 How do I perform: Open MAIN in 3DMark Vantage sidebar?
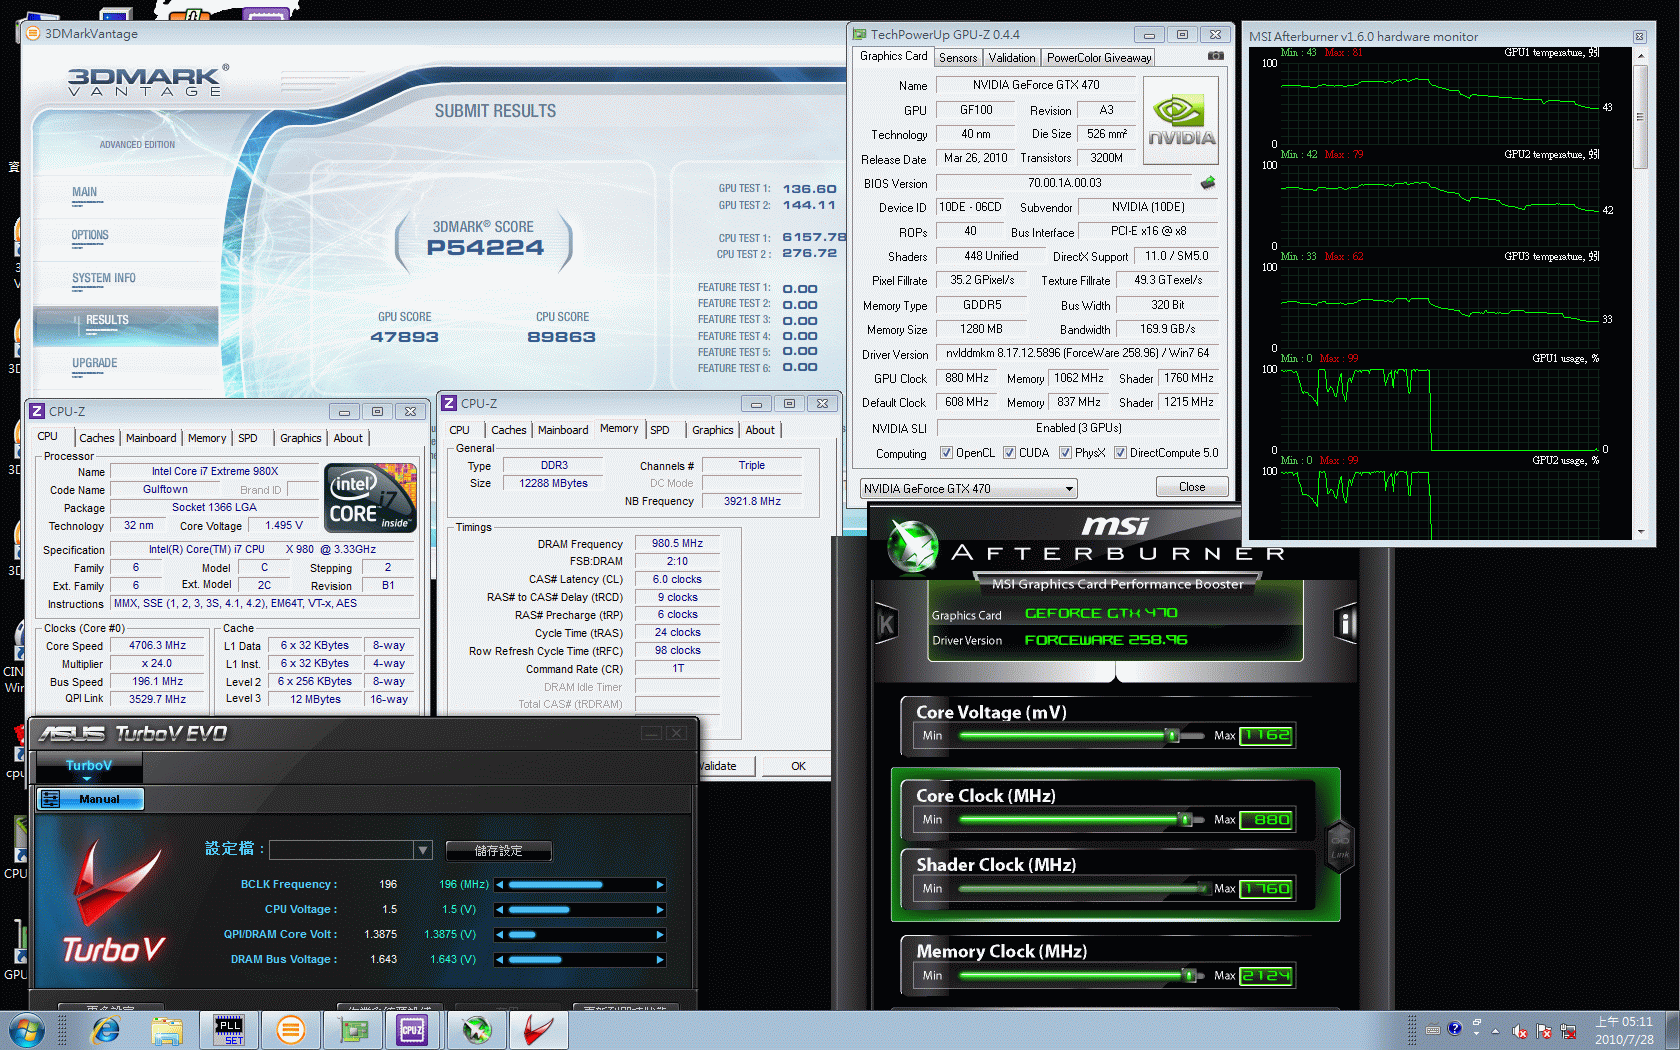pos(85,193)
